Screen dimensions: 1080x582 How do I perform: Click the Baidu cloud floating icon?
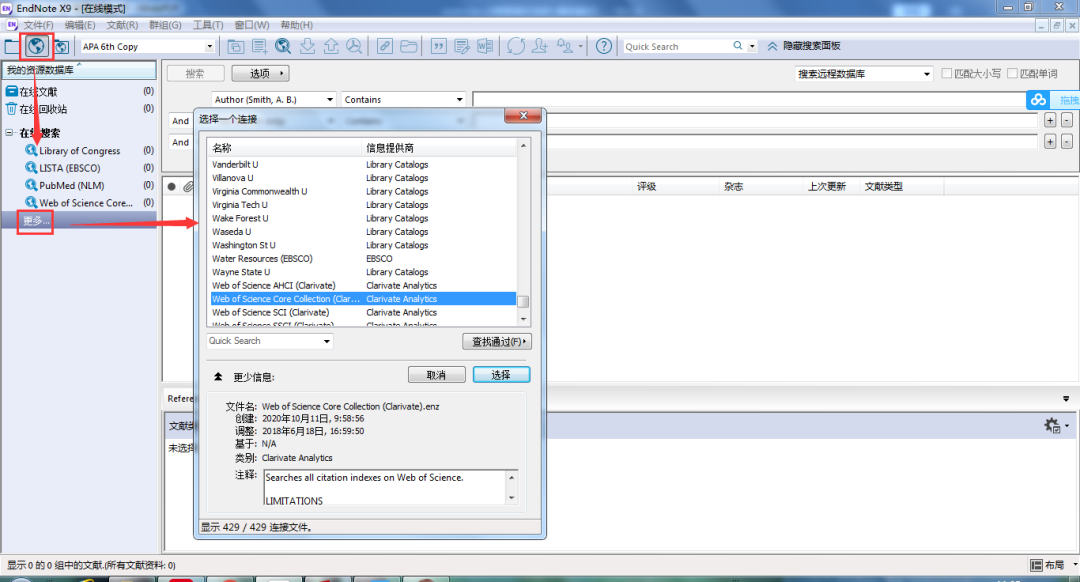click(x=1039, y=100)
